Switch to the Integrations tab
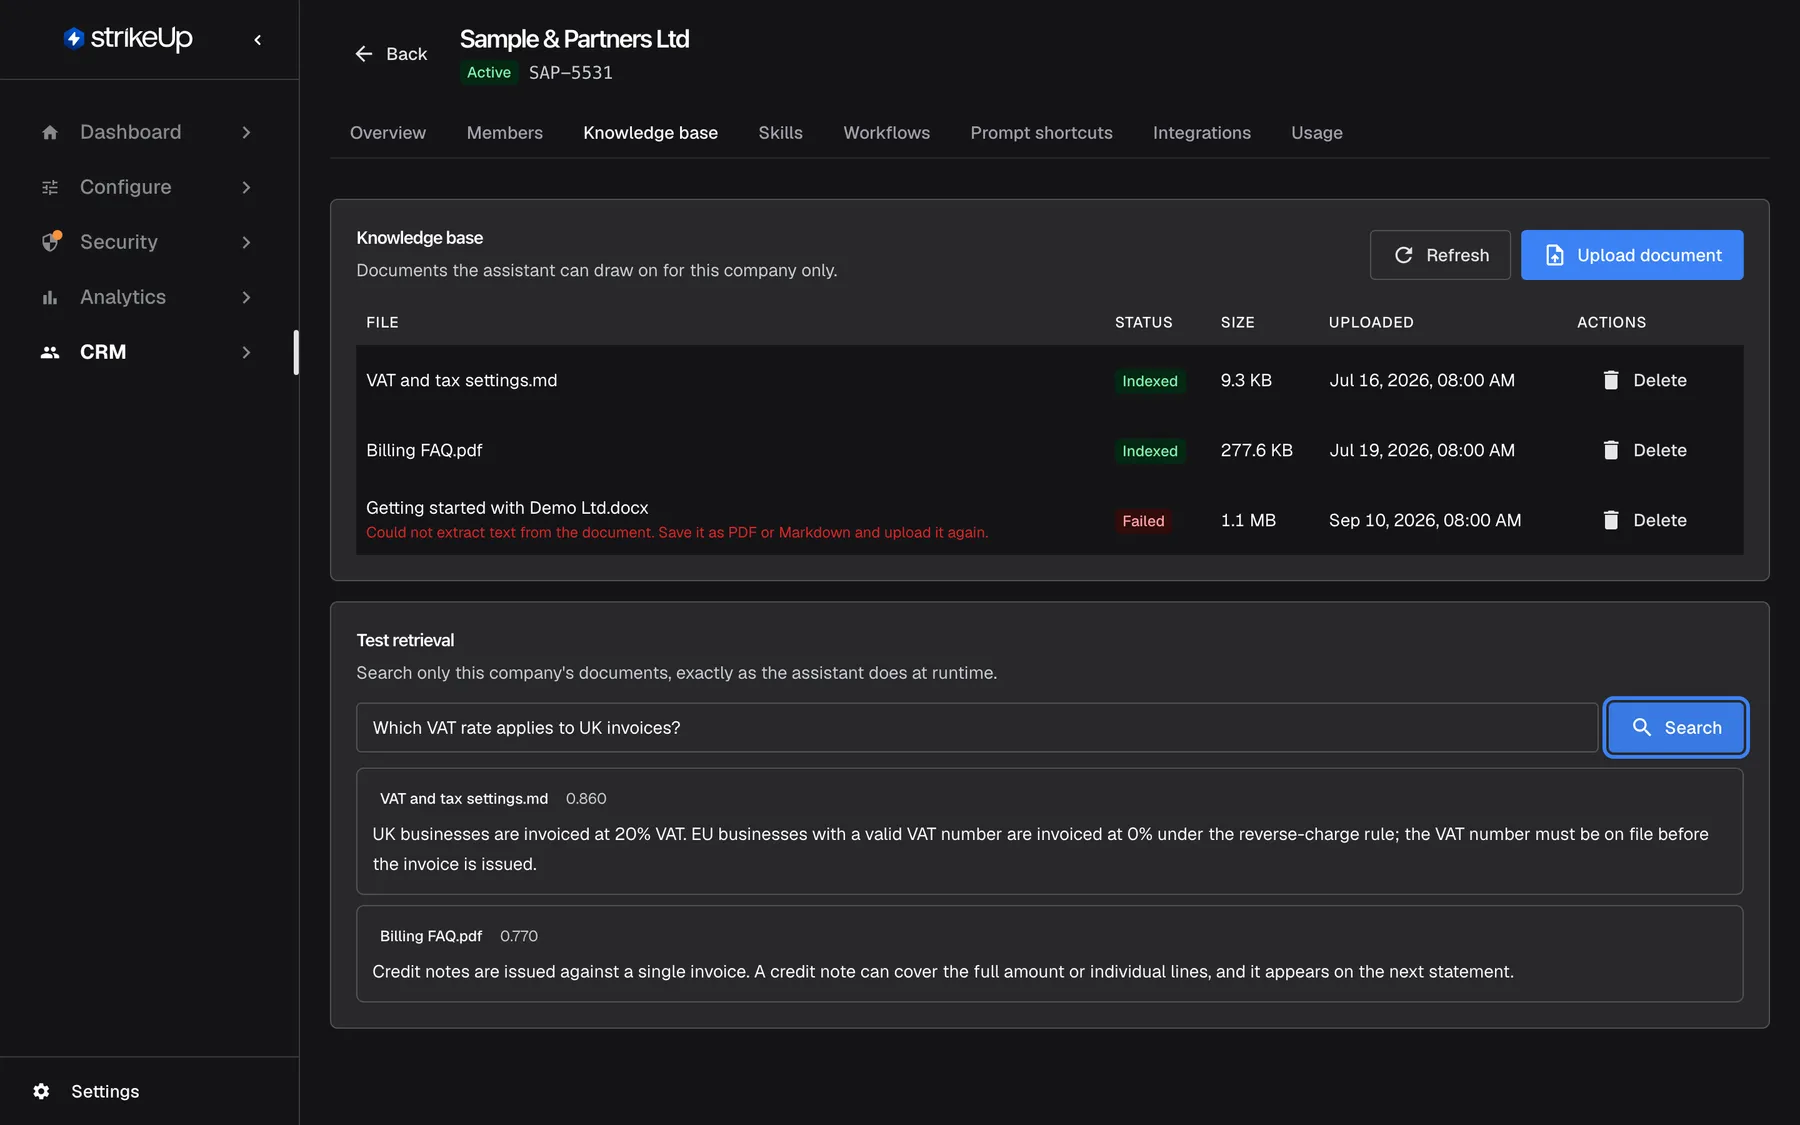This screenshot has width=1800, height=1125. (1201, 133)
